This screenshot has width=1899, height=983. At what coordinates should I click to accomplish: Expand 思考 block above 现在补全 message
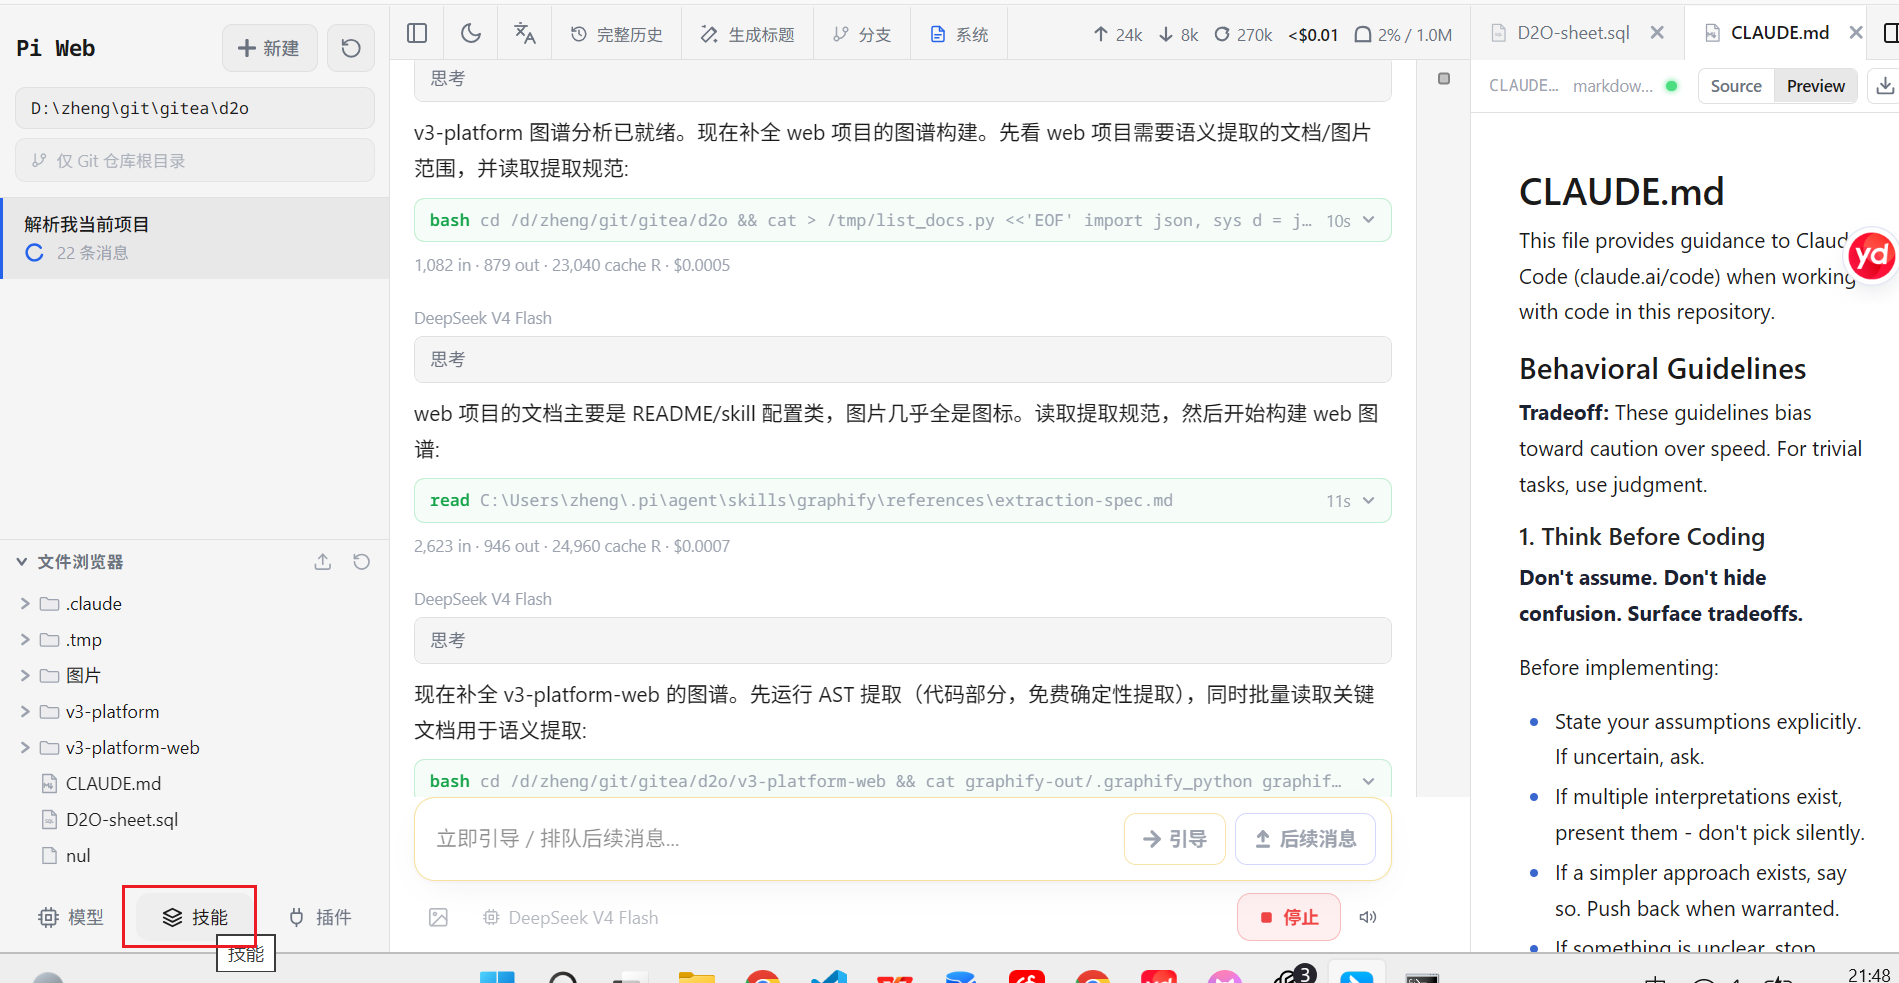pyautogui.click(x=902, y=640)
